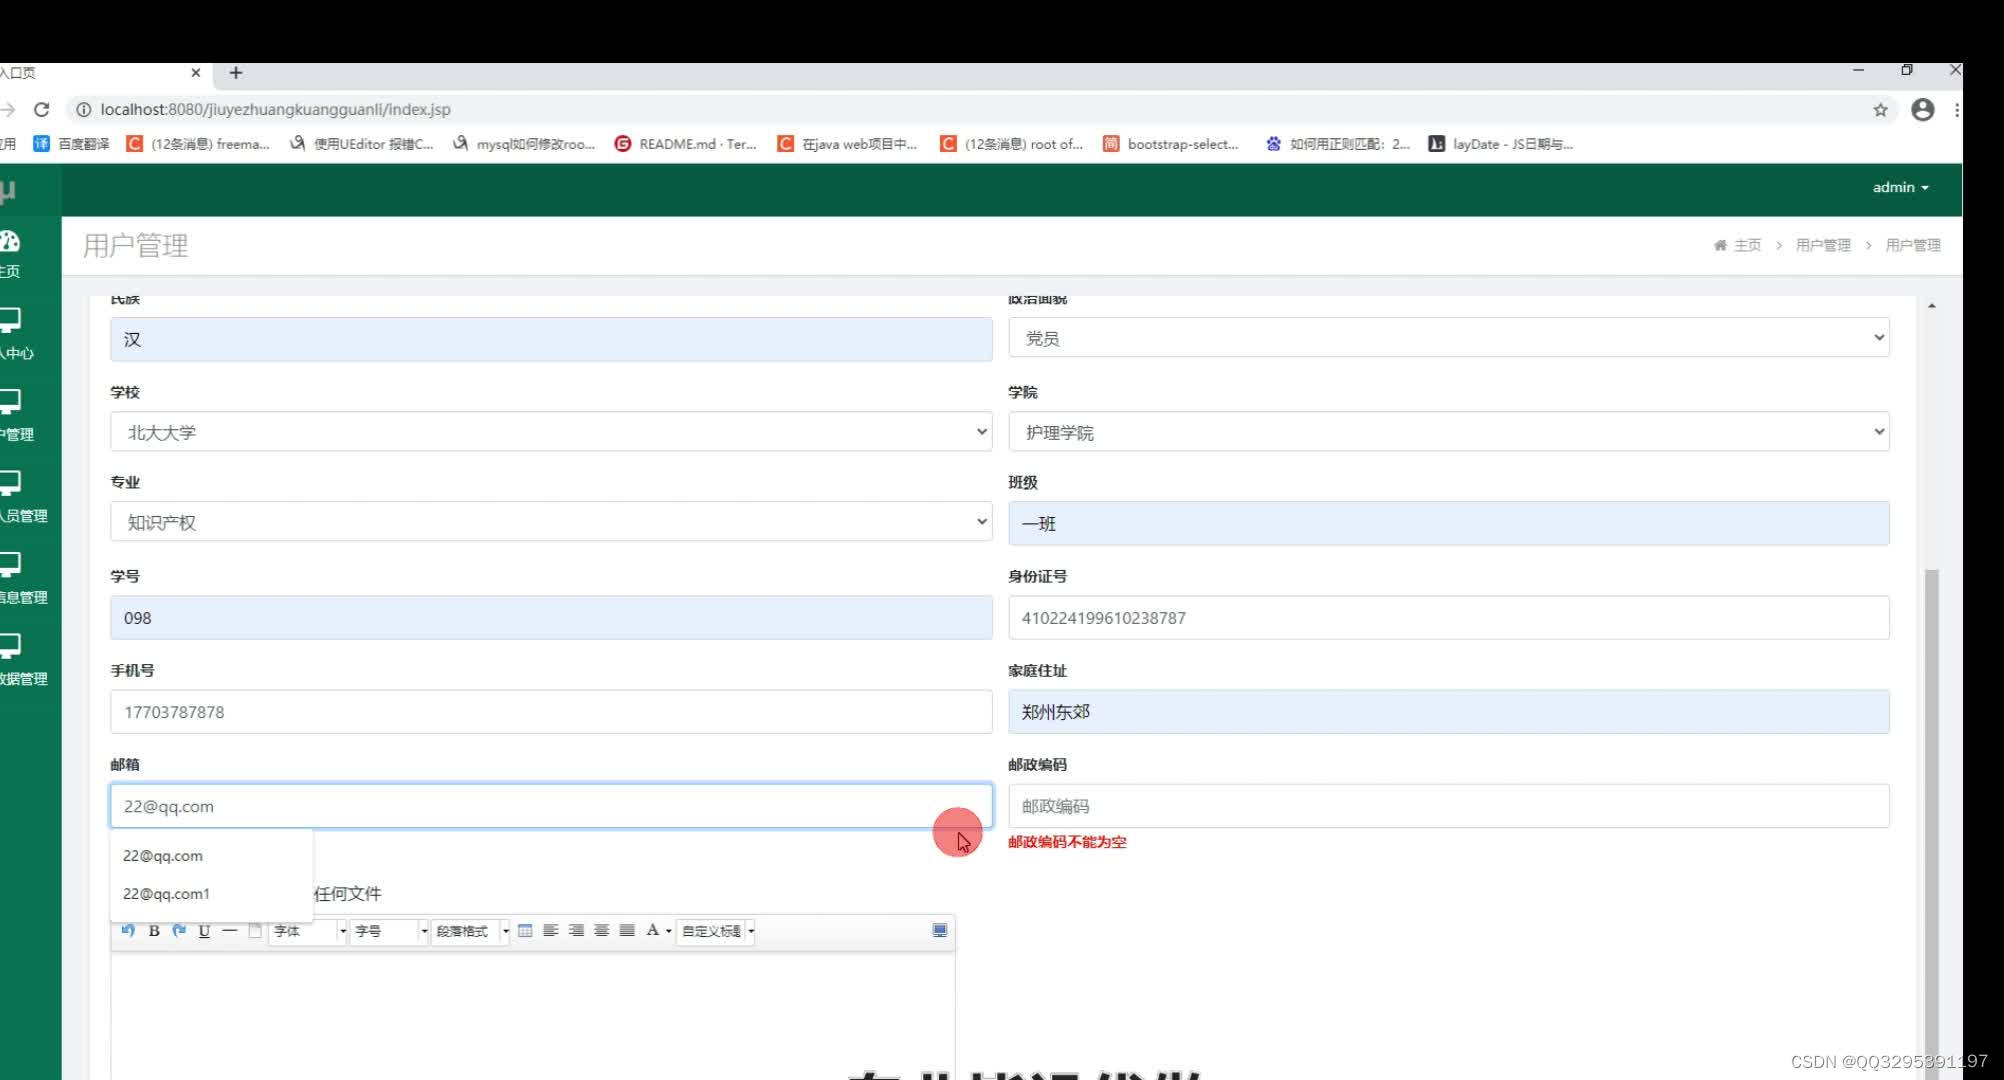Open the 段落格式 paragraph format dropdown
Image resolution: width=2004 pixels, height=1080 pixels.
(471, 931)
